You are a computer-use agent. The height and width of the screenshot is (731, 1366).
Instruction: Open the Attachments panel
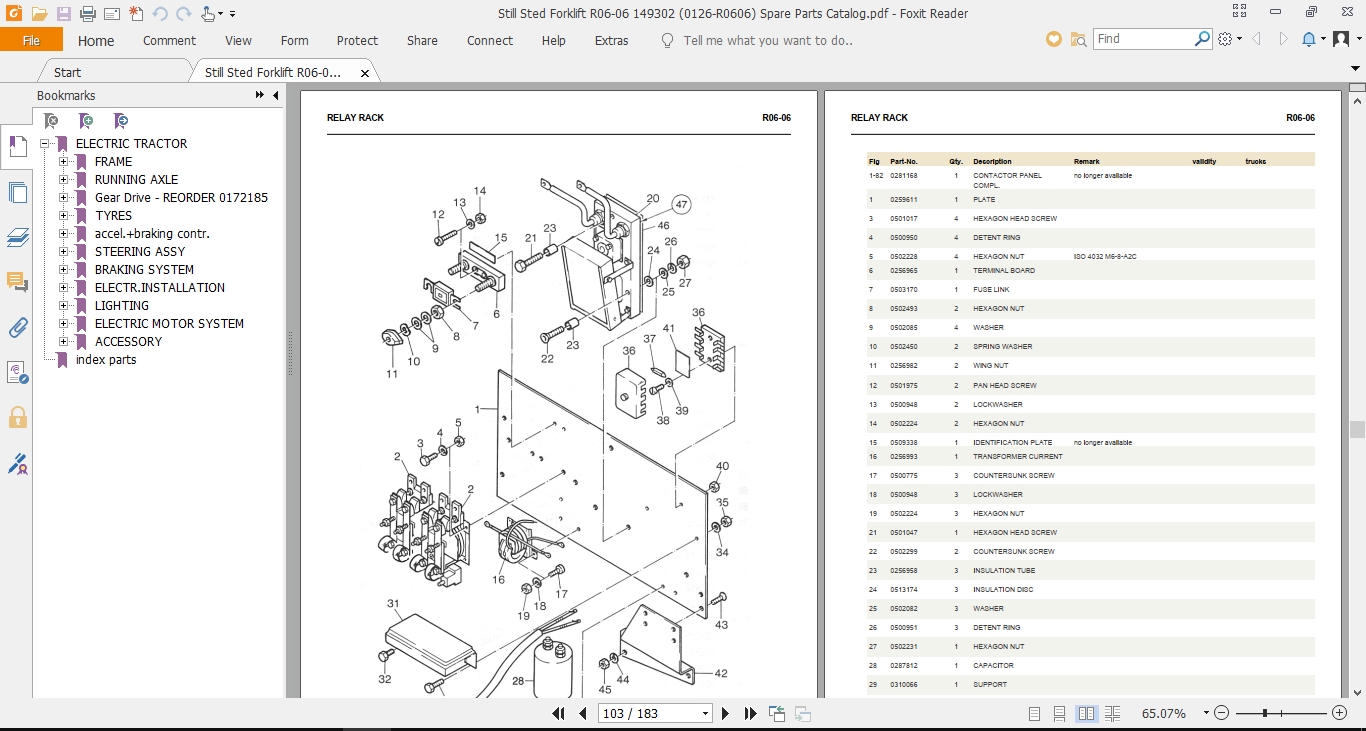tap(17, 327)
